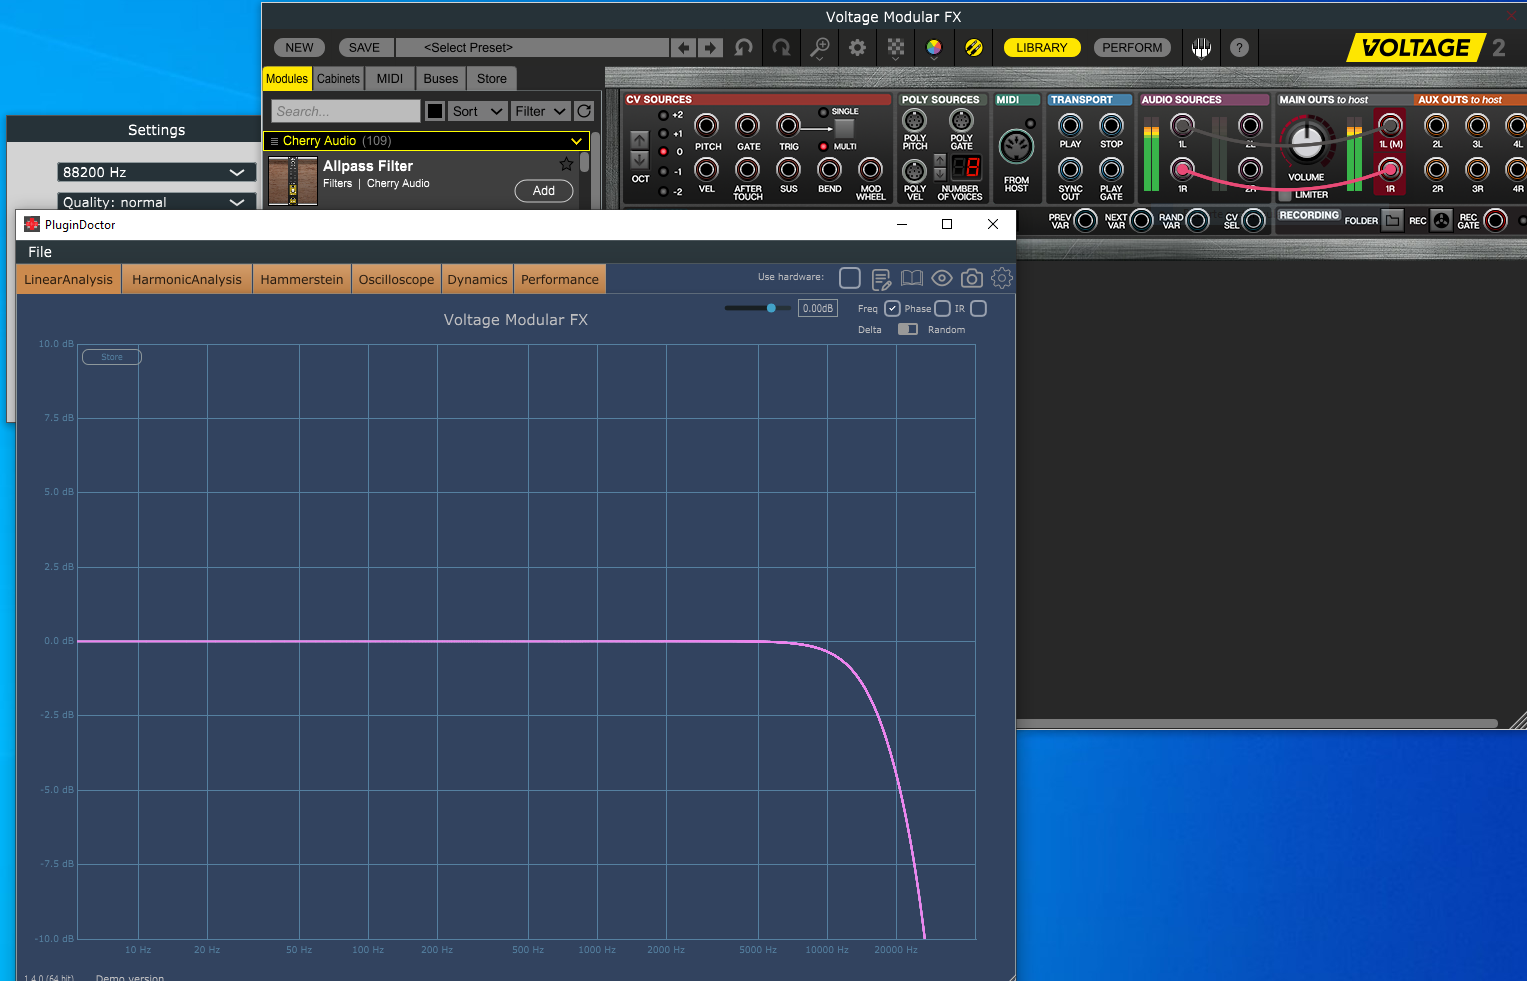Screen dimensions: 1527x981
Task: Click the PLAY transport jack
Action: pos(1070,125)
